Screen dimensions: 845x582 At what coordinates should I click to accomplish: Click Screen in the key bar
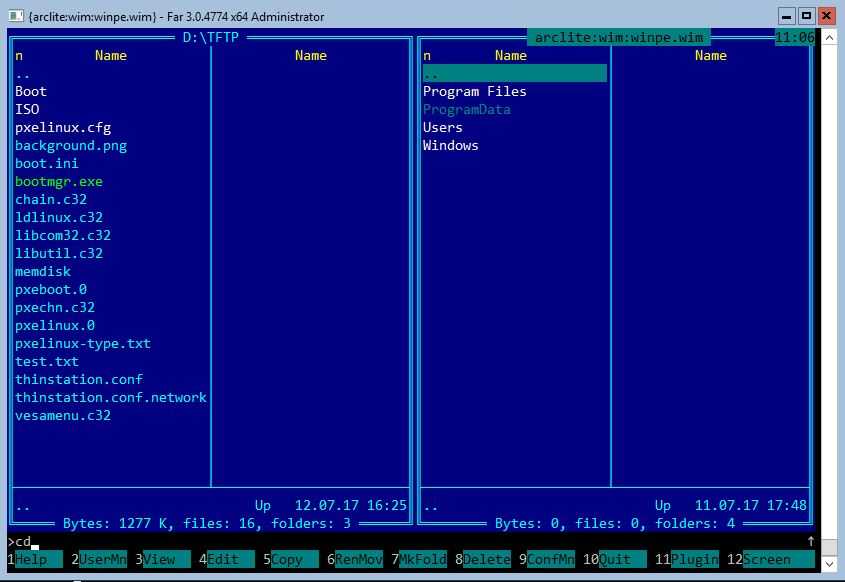[x=766, y=560]
